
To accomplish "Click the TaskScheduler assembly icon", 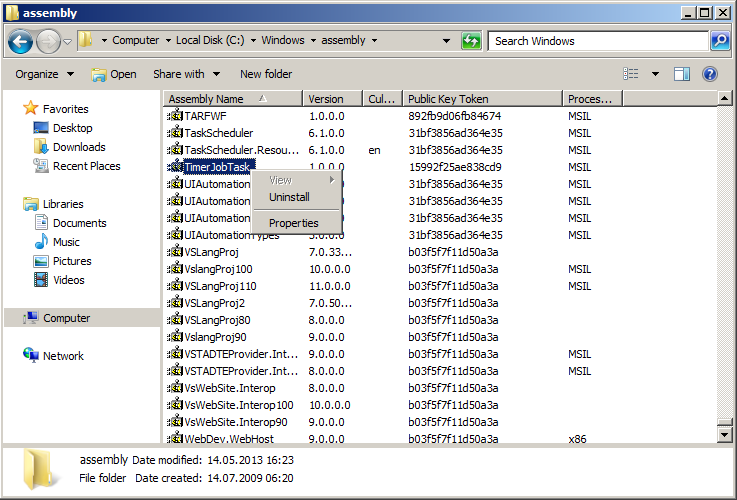I will coord(175,133).
